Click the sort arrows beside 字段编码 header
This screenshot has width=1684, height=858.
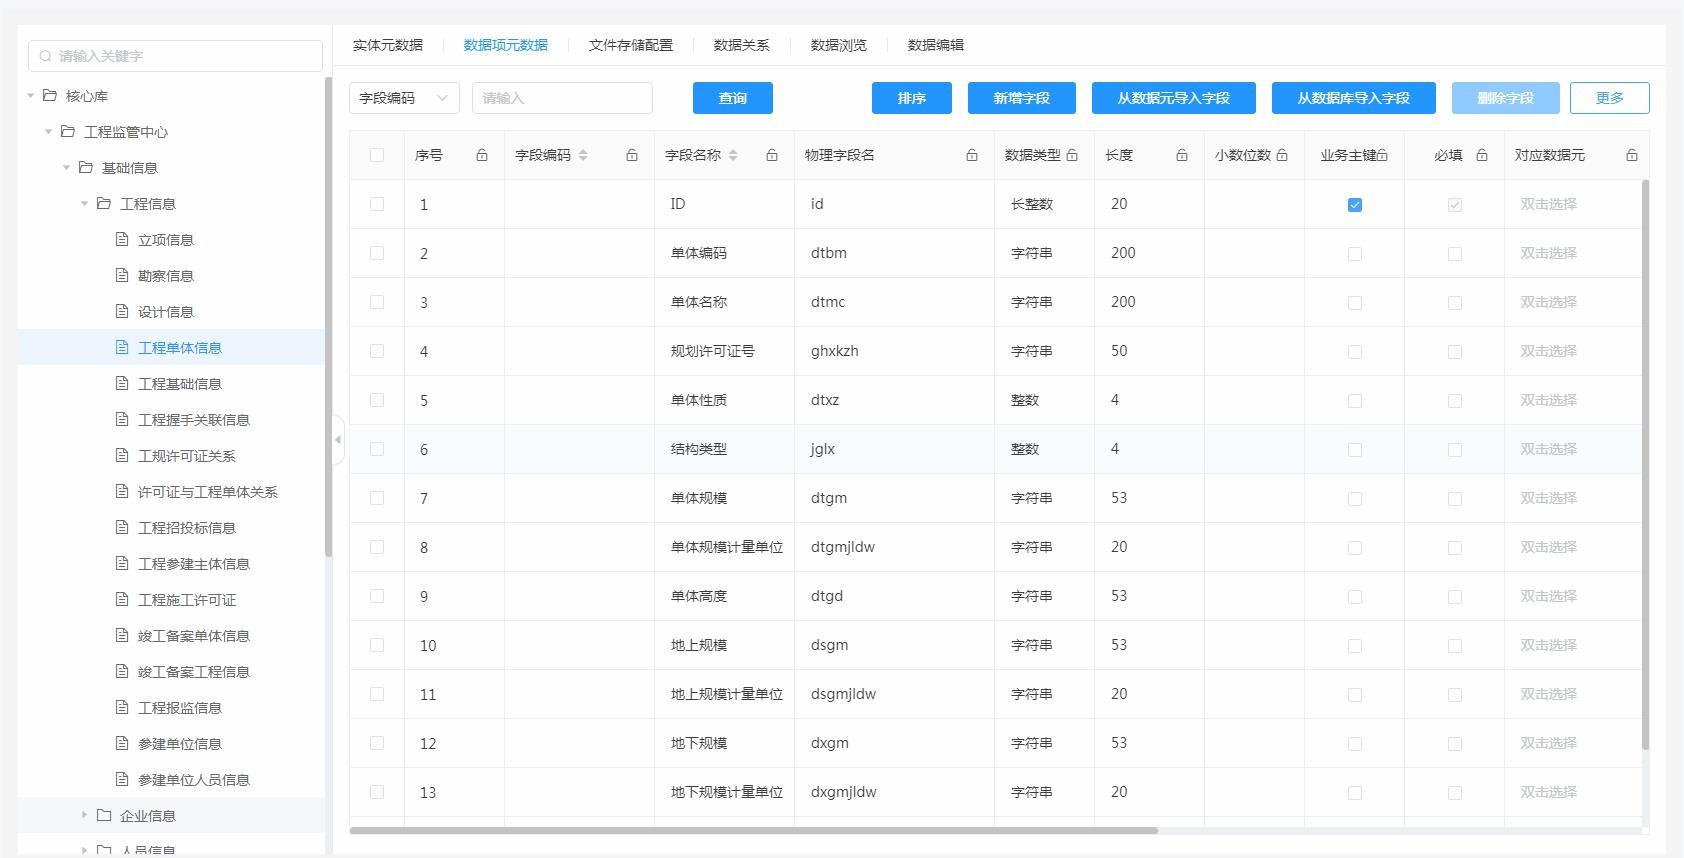(583, 155)
